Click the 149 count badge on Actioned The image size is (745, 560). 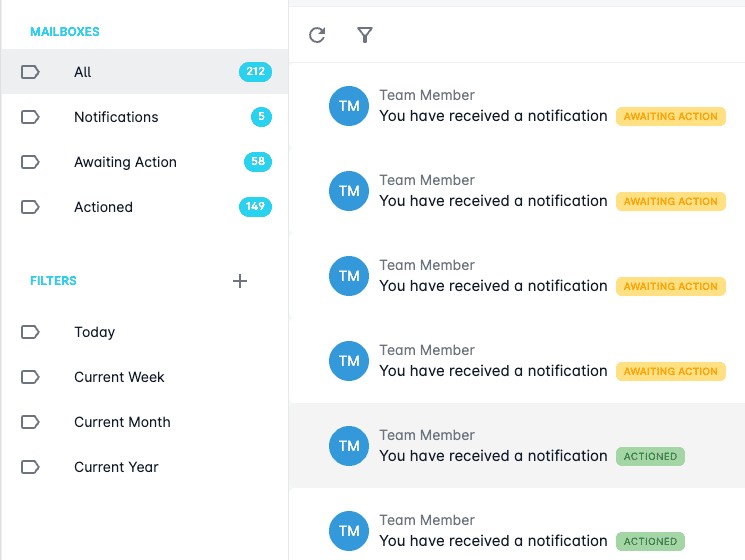coord(255,207)
